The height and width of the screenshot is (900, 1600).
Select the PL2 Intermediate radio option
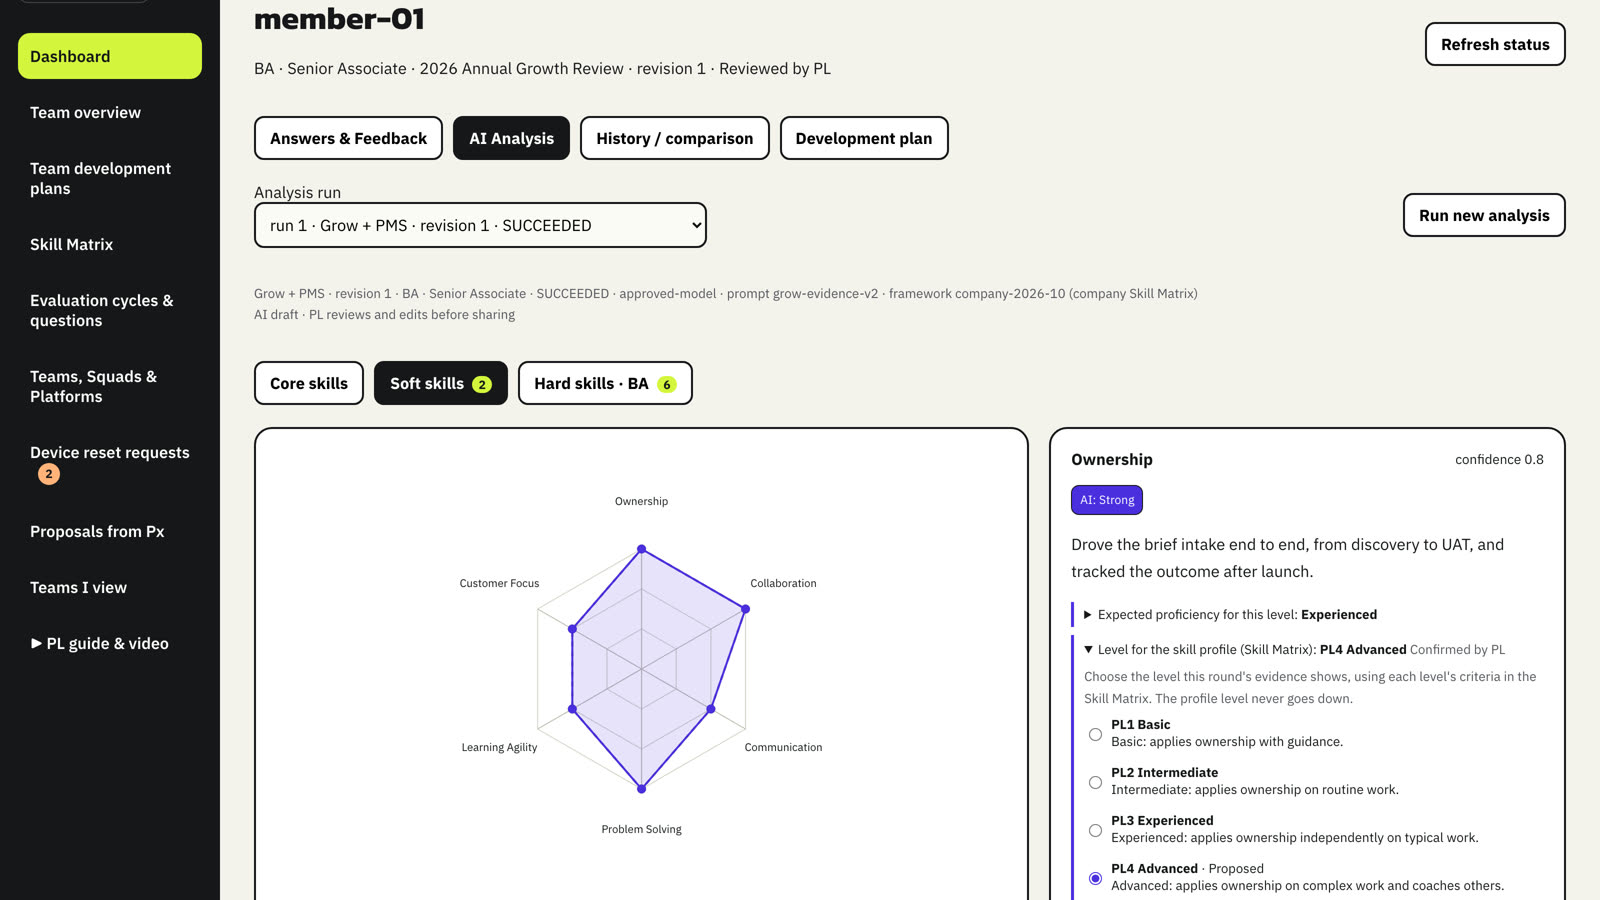(1096, 782)
